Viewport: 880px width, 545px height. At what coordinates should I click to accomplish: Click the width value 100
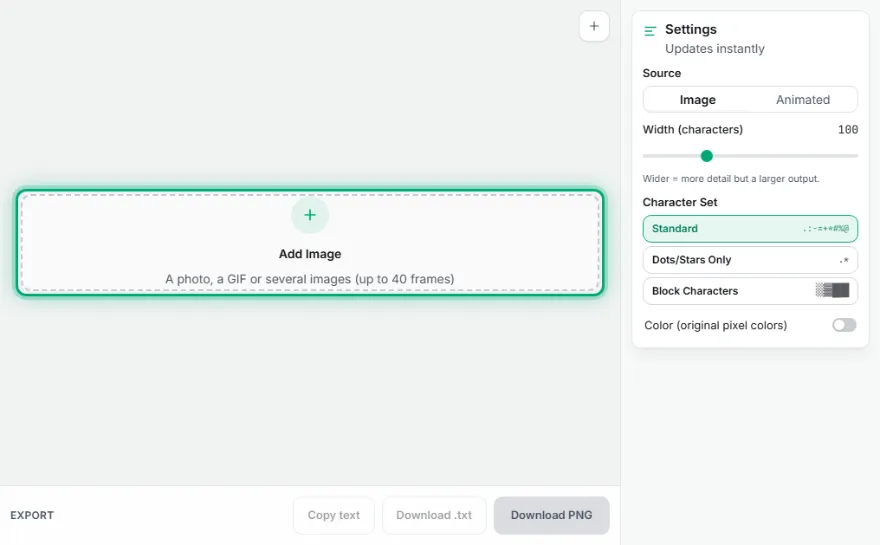point(847,130)
